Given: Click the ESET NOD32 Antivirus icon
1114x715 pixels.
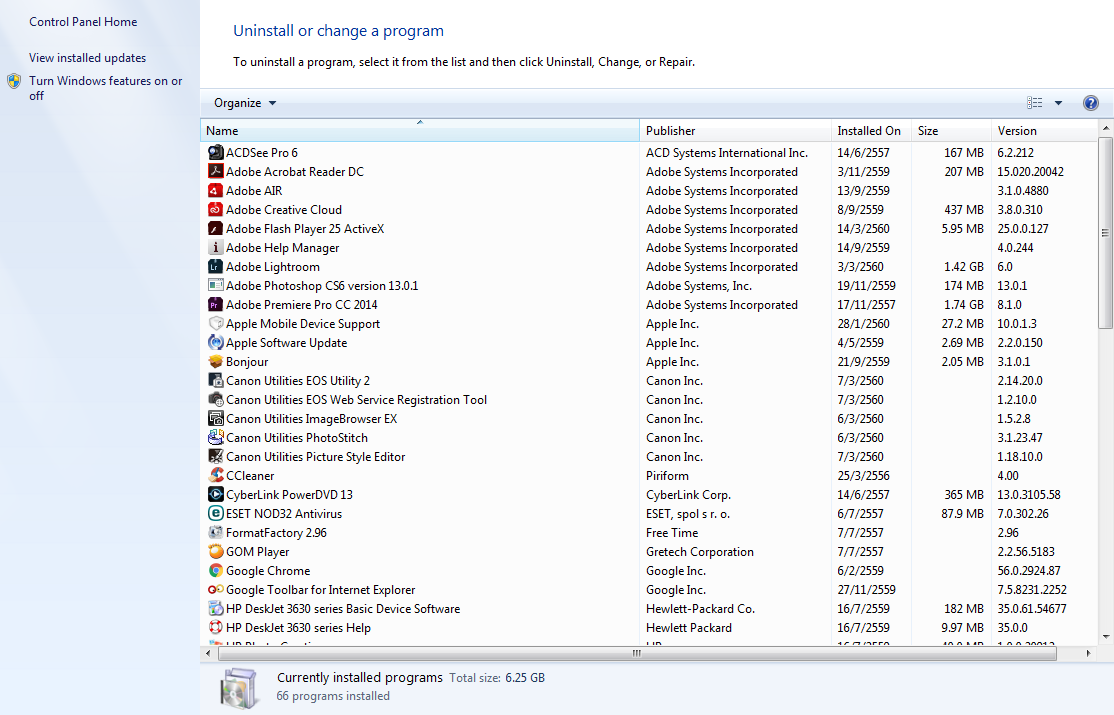Looking at the screenshot, I should pyautogui.click(x=215, y=513).
